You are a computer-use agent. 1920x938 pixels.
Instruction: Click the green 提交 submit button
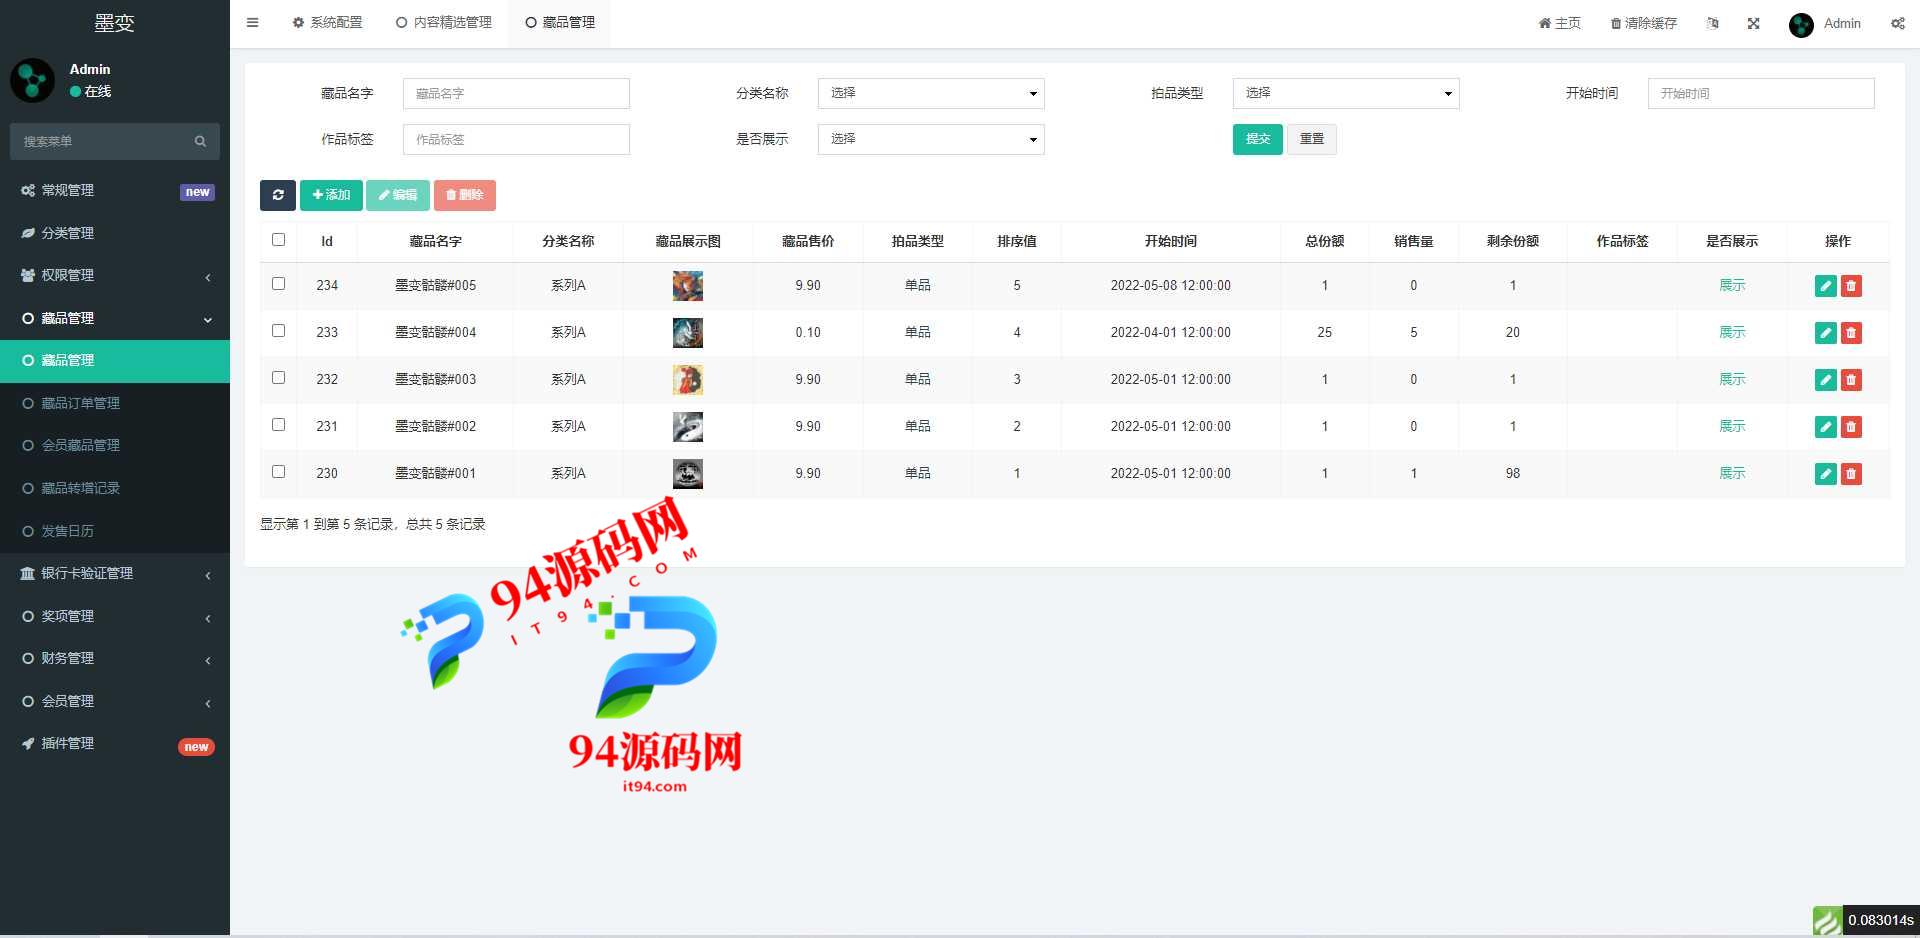click(1257, 139)
